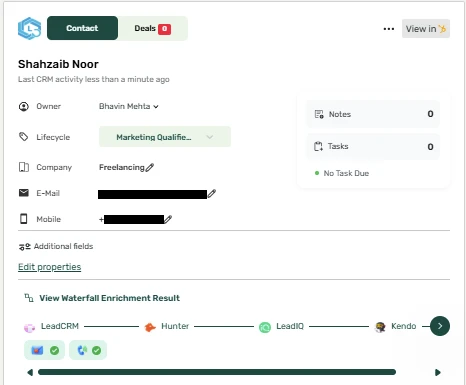
Task: Click the redacted E-Mail value field
Action: pos(153,194)
